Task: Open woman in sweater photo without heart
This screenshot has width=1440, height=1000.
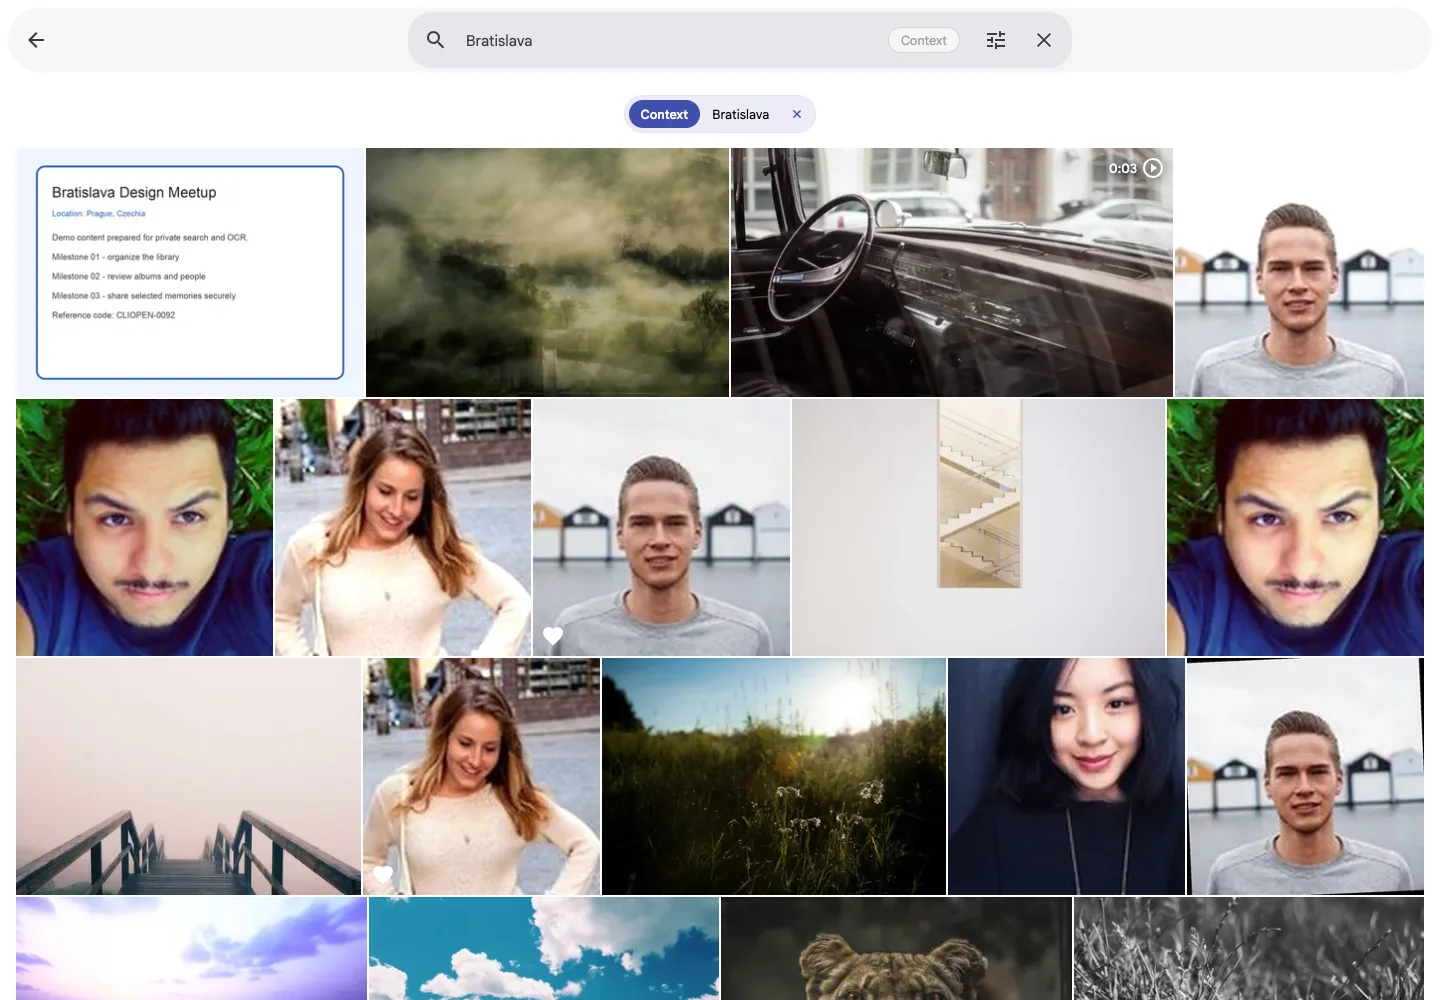Action: pyautogui.click(x=403, y=527)
